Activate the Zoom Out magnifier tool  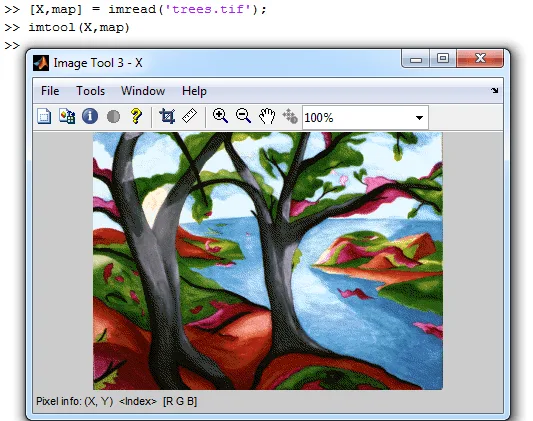pyautogui.click(x=243, y=116)
